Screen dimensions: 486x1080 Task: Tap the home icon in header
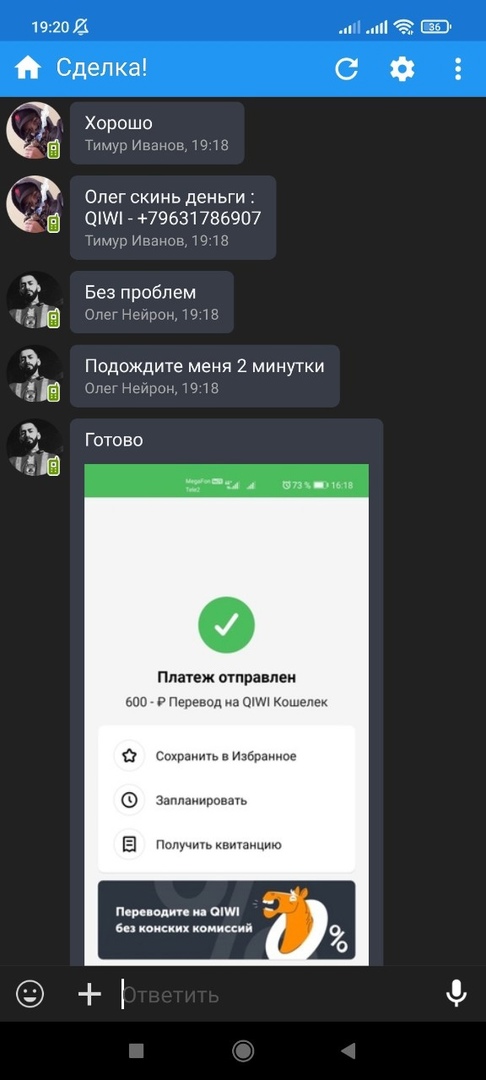[28, 68]
